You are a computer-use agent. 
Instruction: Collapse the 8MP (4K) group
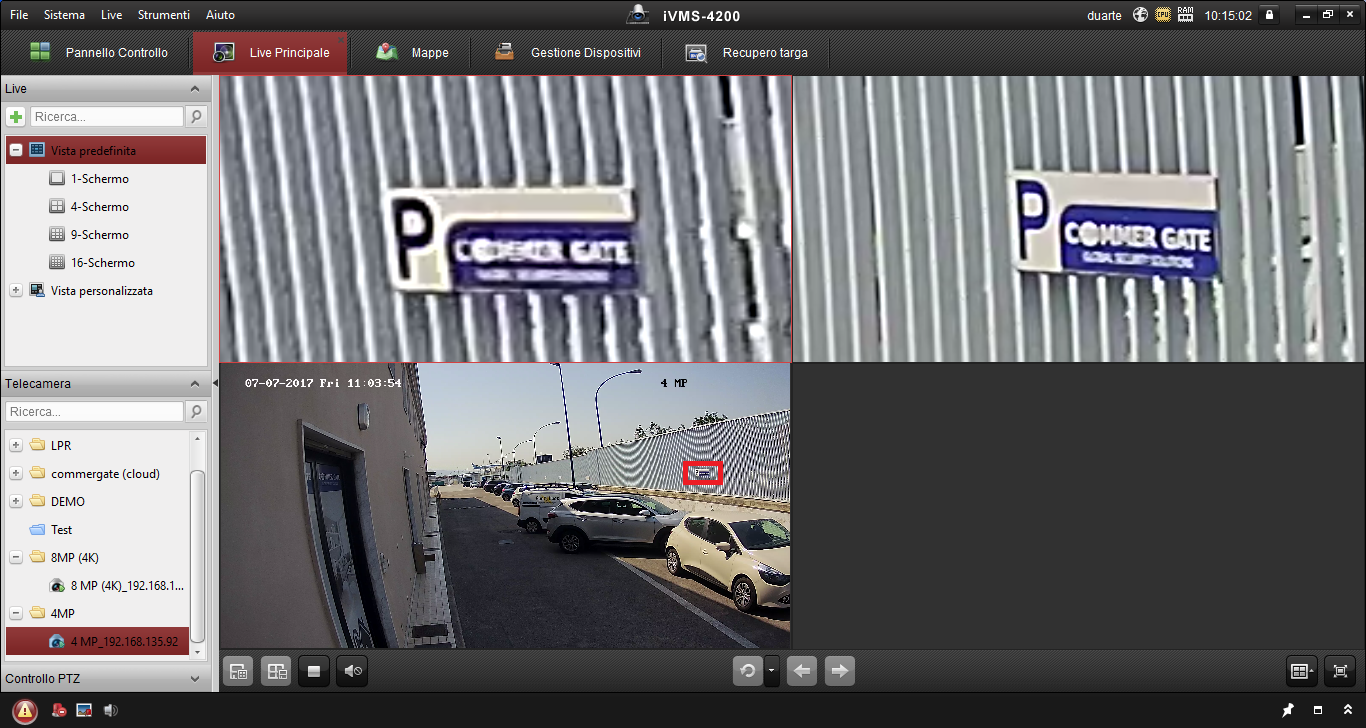click(16, 557)
